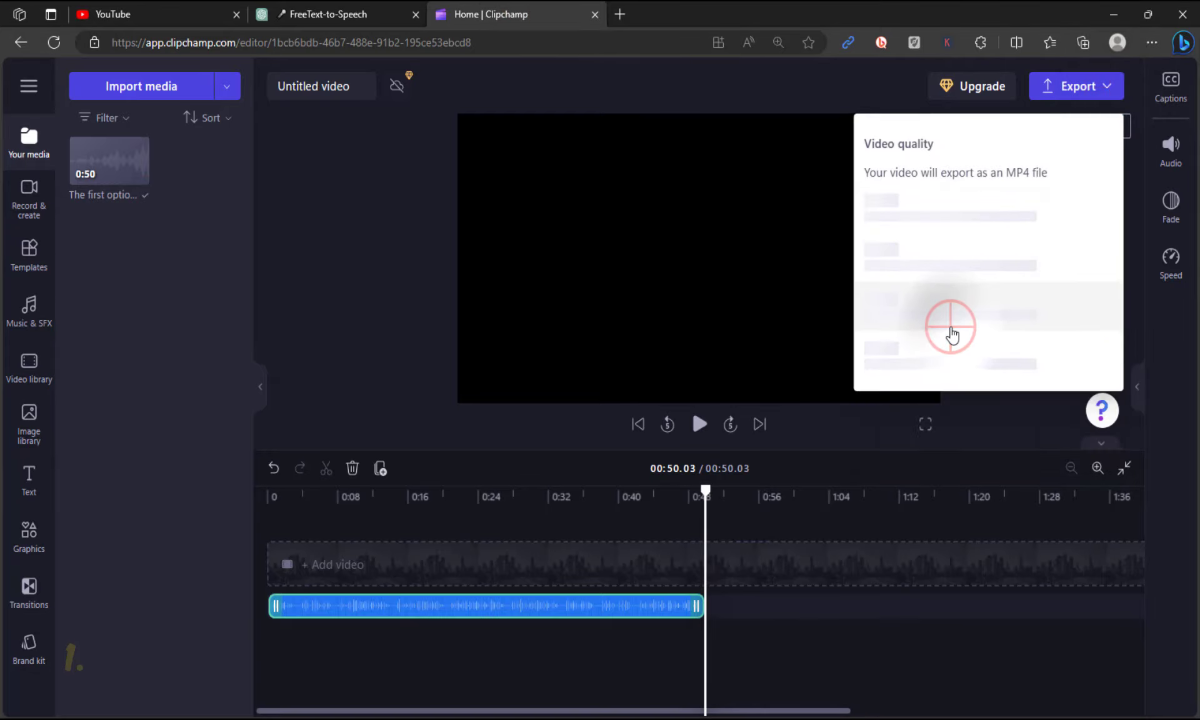Click the Upgrade button
1200x720 pixels.
tap(972, 86)
